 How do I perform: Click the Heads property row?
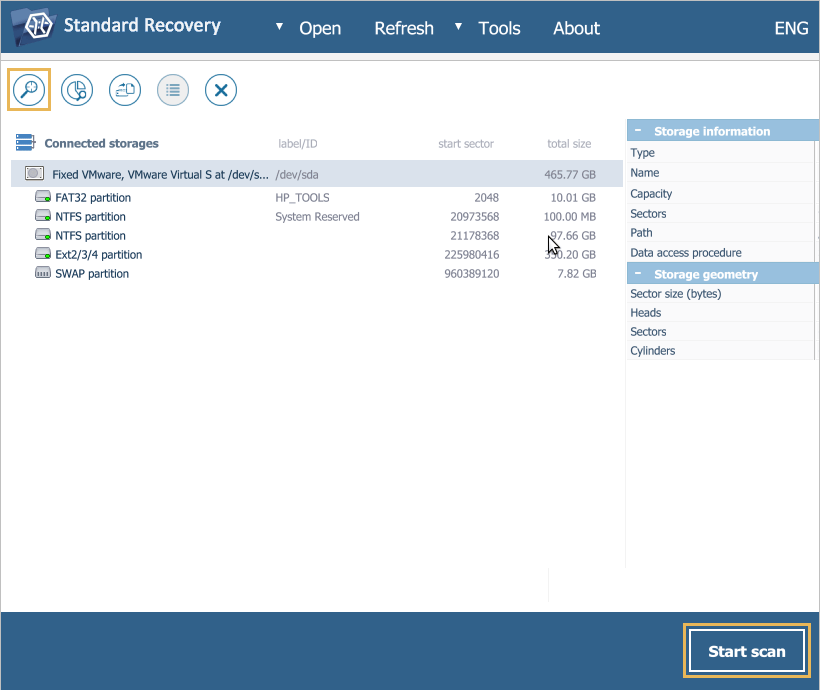[721, 312]
